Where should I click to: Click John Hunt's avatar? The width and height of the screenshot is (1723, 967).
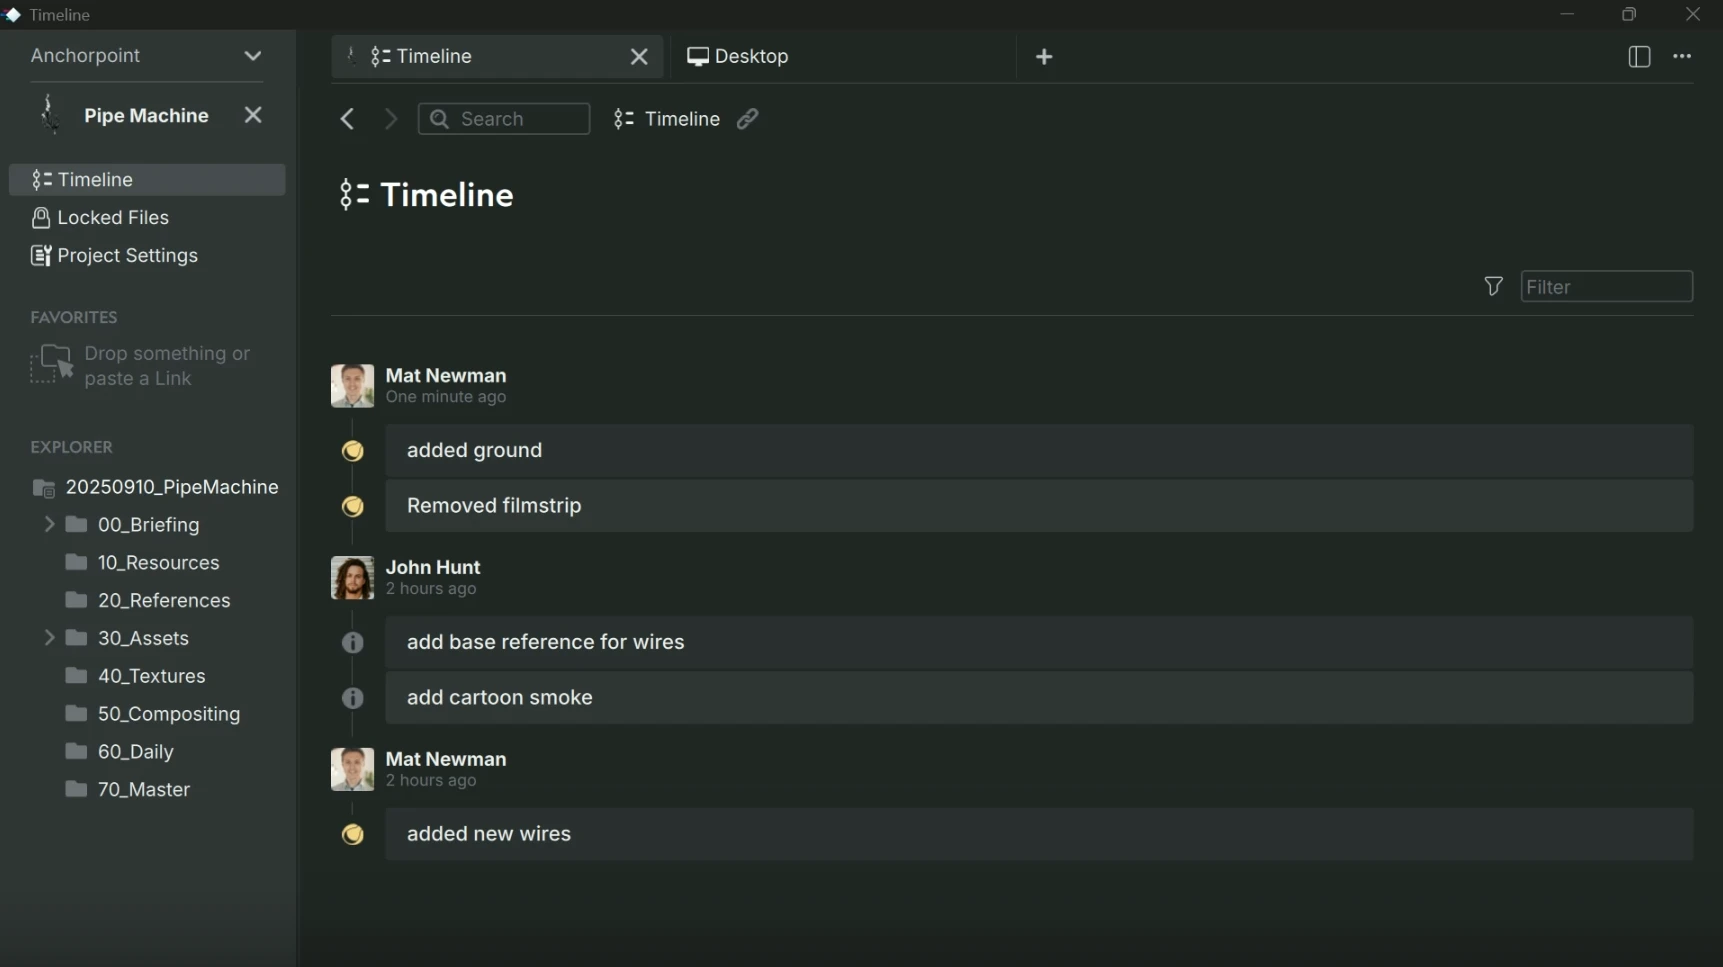pos(352,578)
